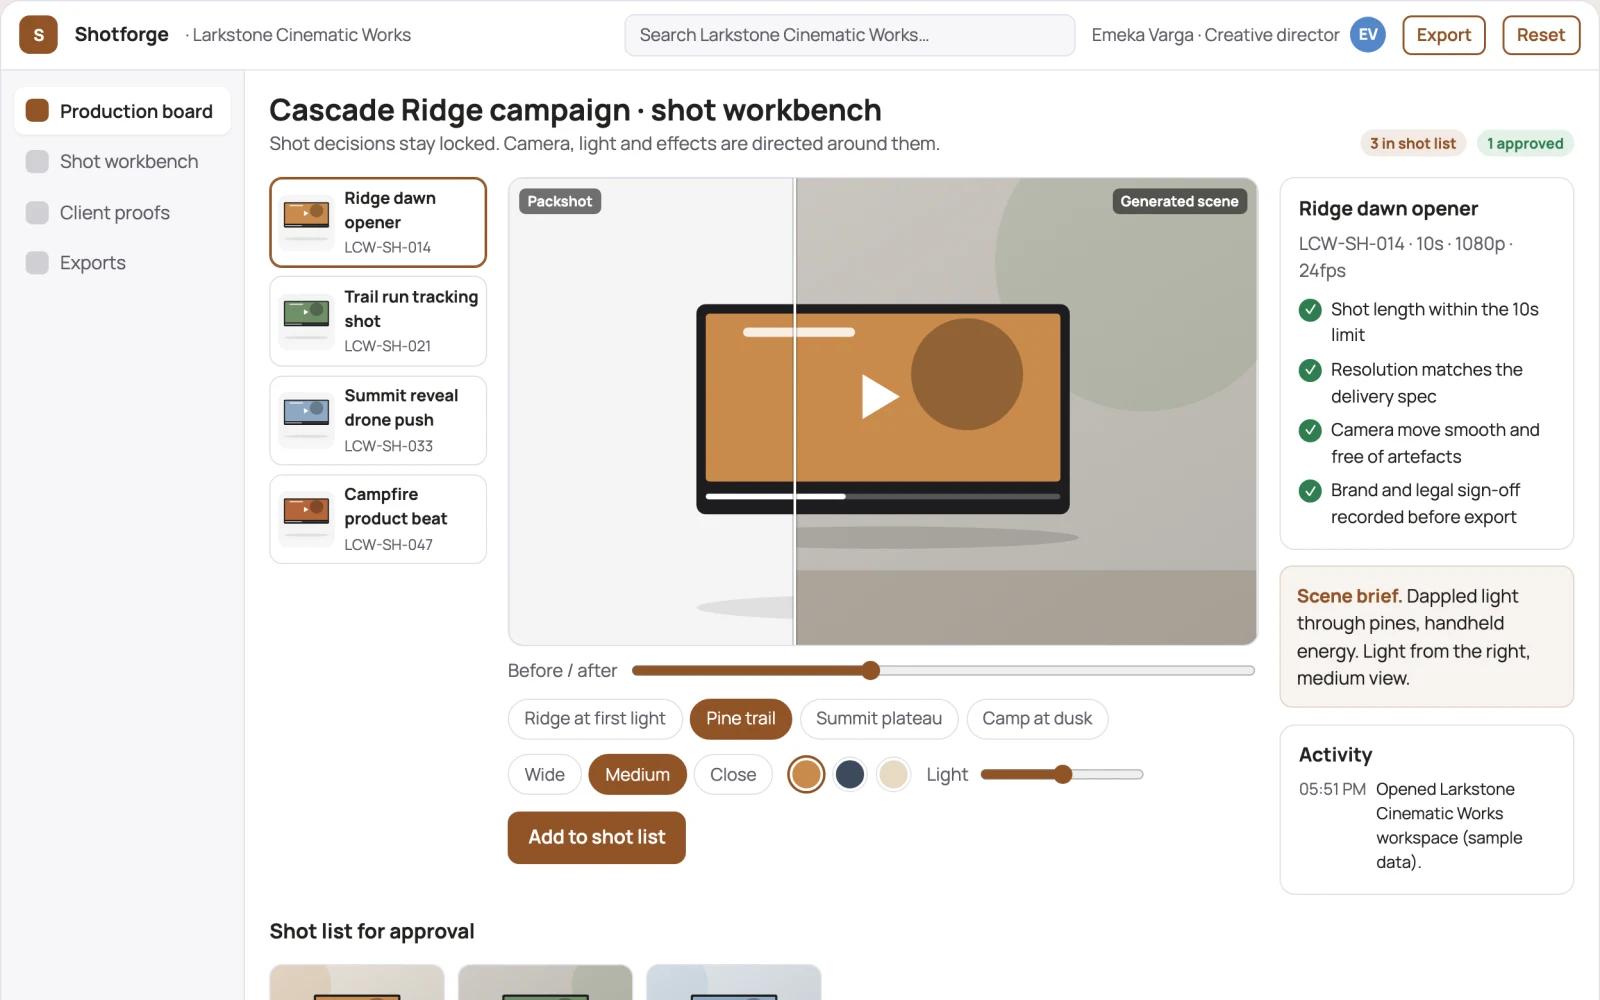Click the Exports sidebar icon
This screenshot has width=1600, height=1000.
tap(37, 262)
